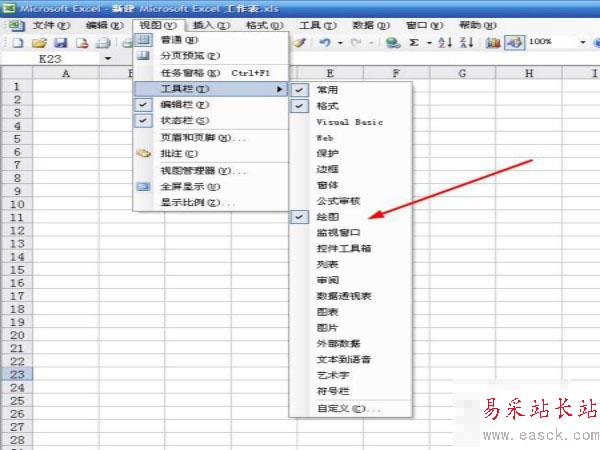Enable the Visual Basic toolbar
Screen dimensions: 600x450
[x=351, y=122]
